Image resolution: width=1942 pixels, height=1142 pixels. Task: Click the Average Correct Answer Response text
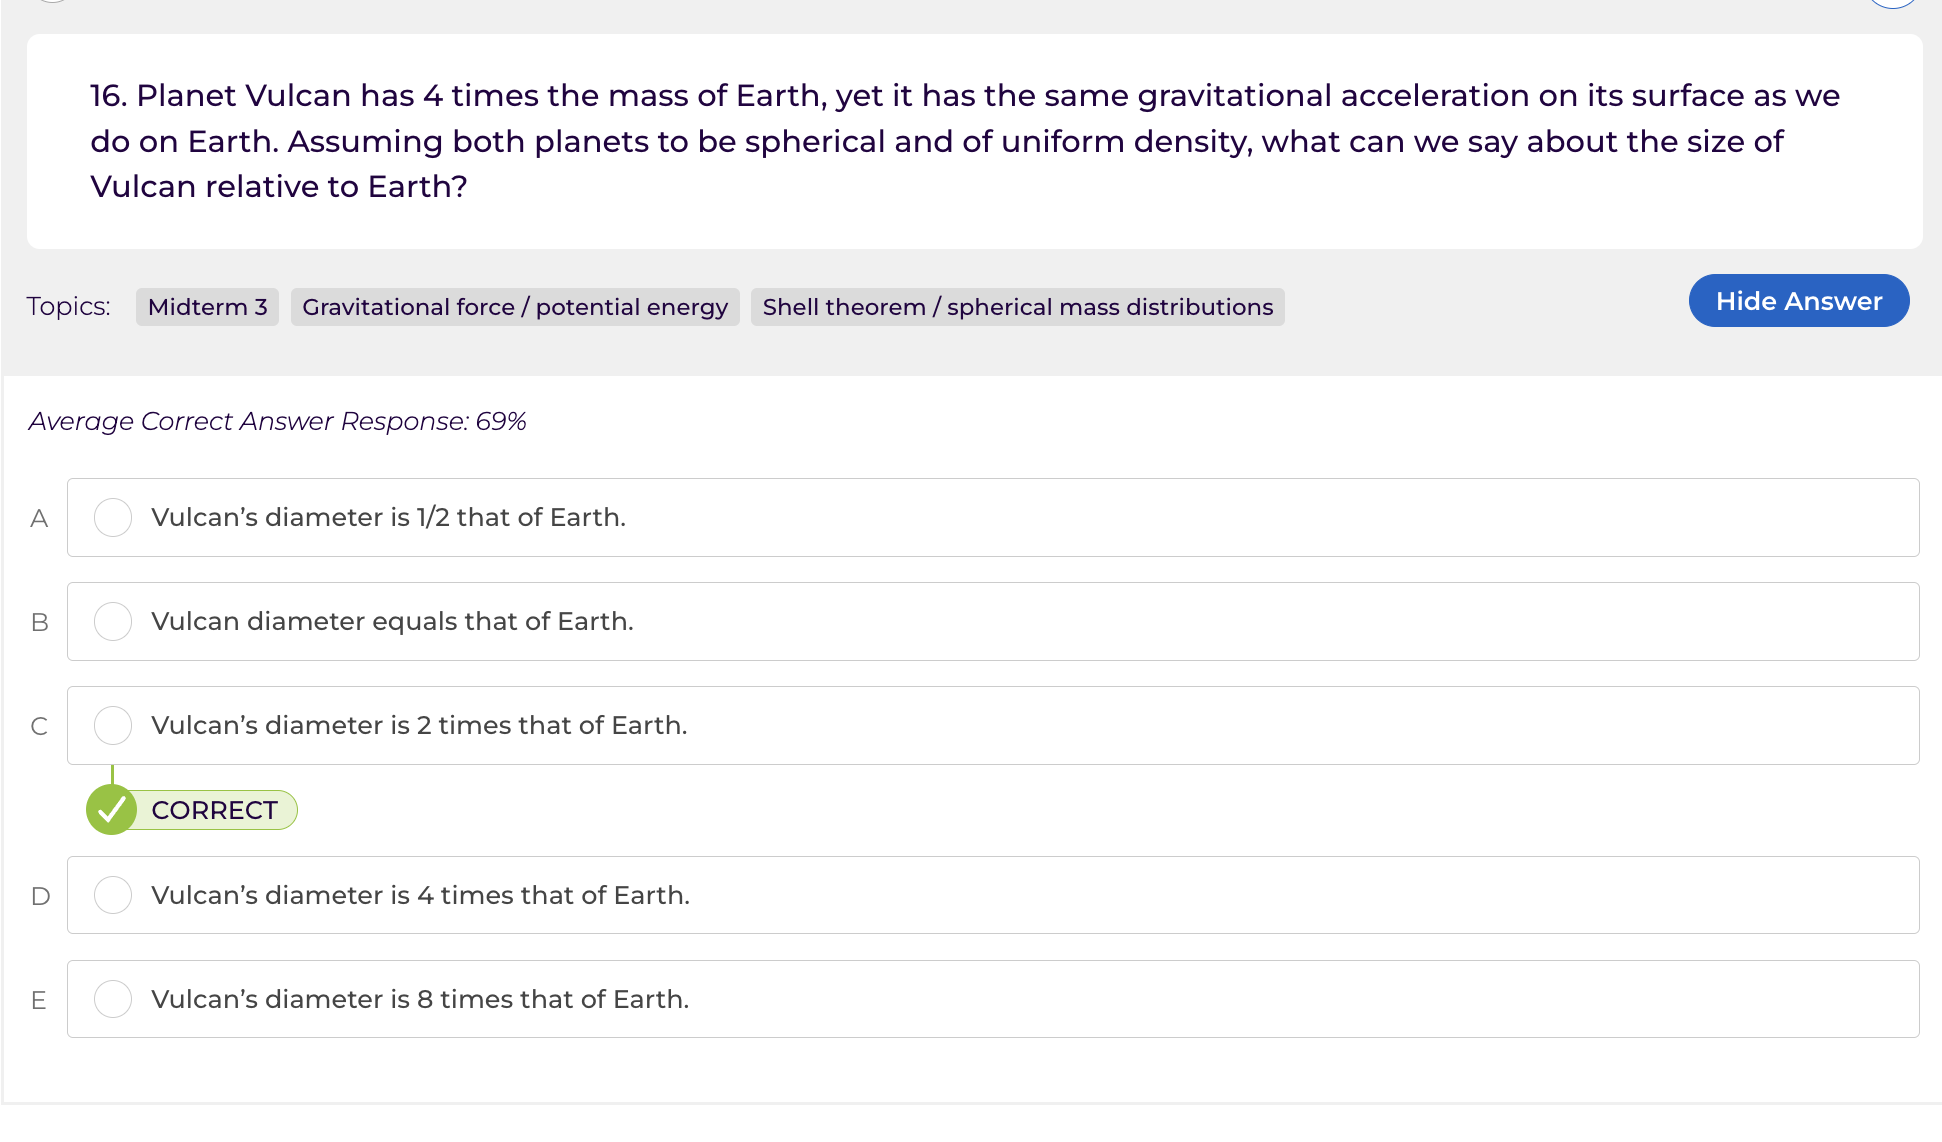276,421
